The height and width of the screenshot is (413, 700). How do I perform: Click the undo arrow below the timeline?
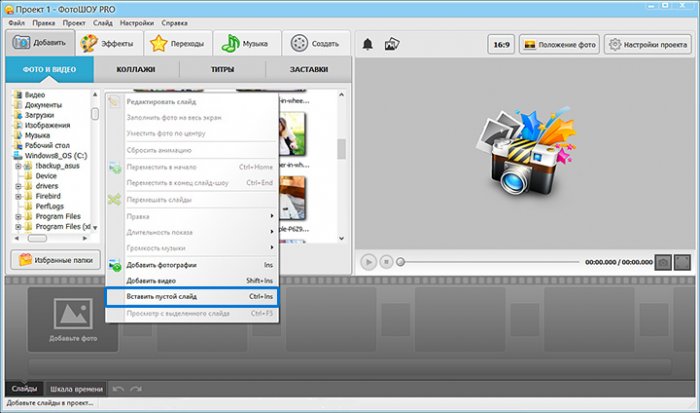tap(118, 388)
